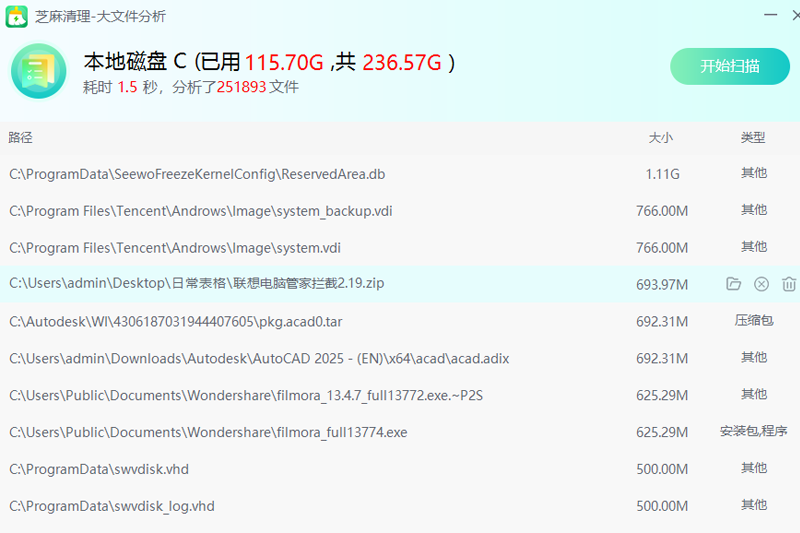Screen dimensions: 800x533
Task: Select the system_backup.vdi path row
Action: click(x=400, y=211)
